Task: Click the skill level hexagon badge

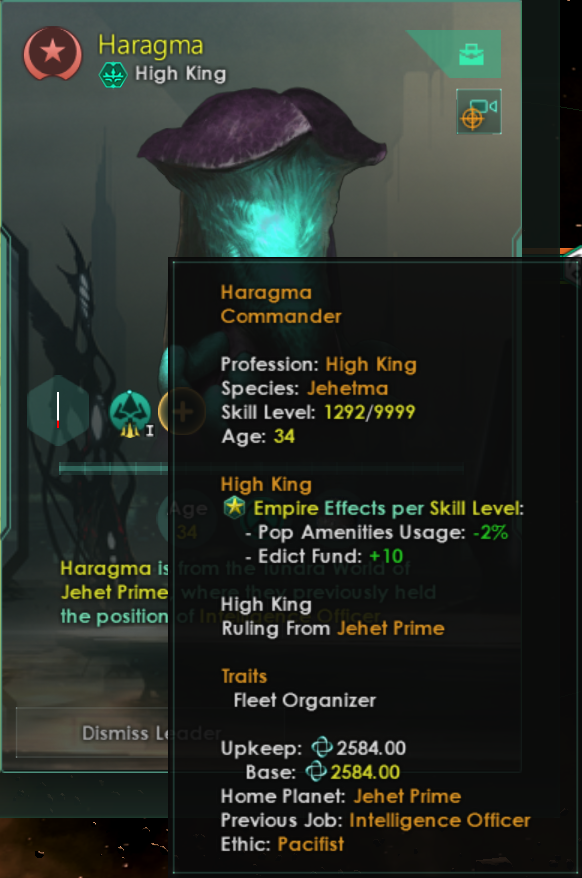Action: [58, 410]
